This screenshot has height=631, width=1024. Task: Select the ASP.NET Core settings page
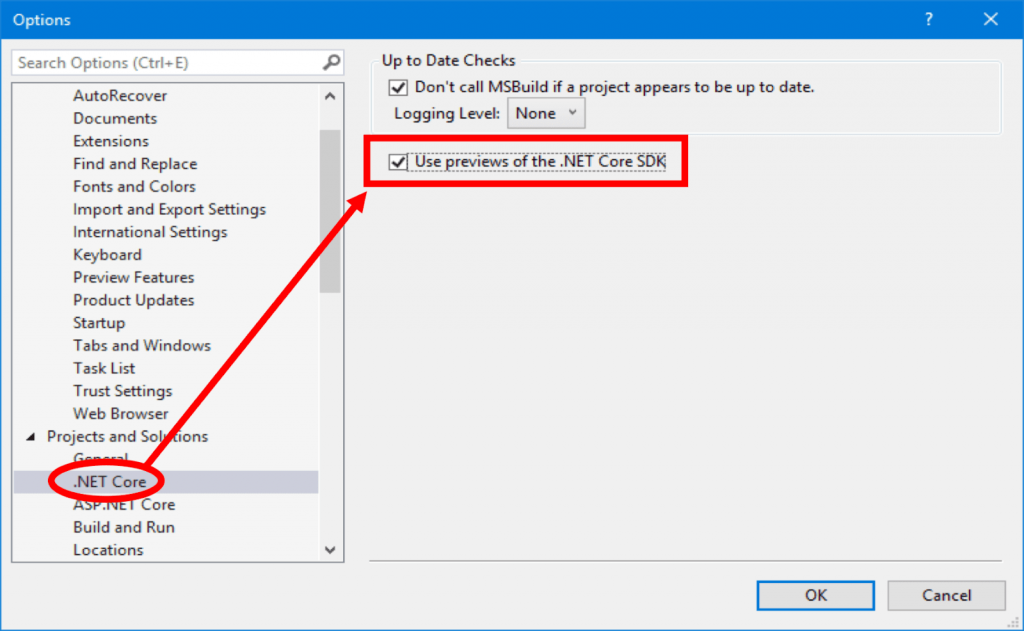[x=125, y=504]
